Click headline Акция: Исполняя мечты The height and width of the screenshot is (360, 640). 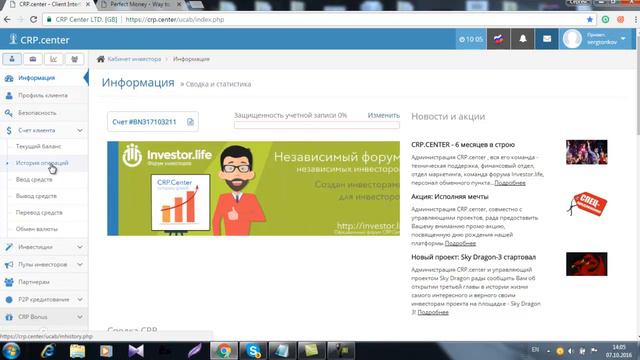[x=450, y=197]
